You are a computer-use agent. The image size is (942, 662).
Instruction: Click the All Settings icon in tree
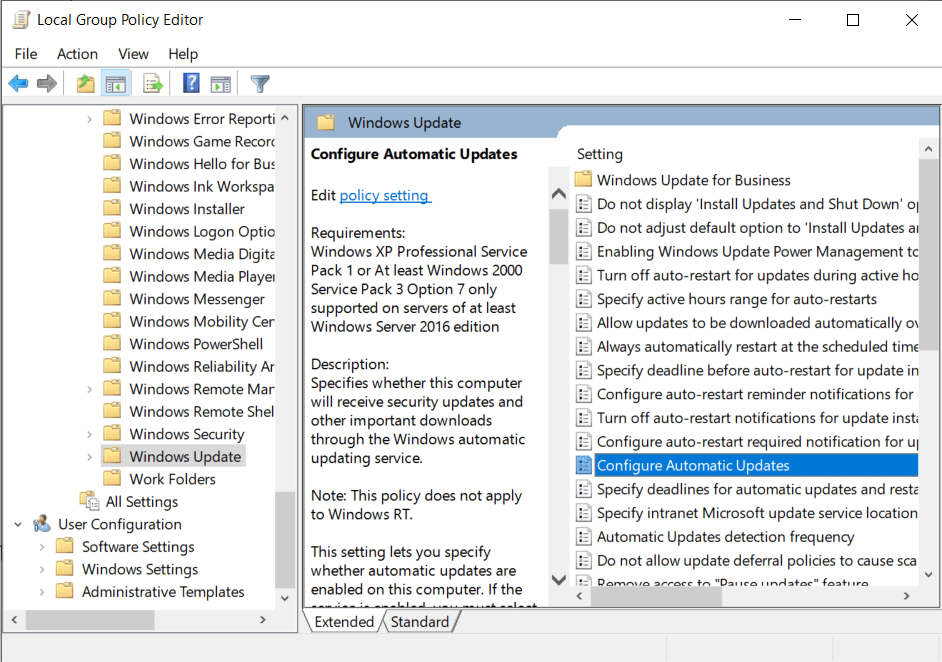(90, 500)
